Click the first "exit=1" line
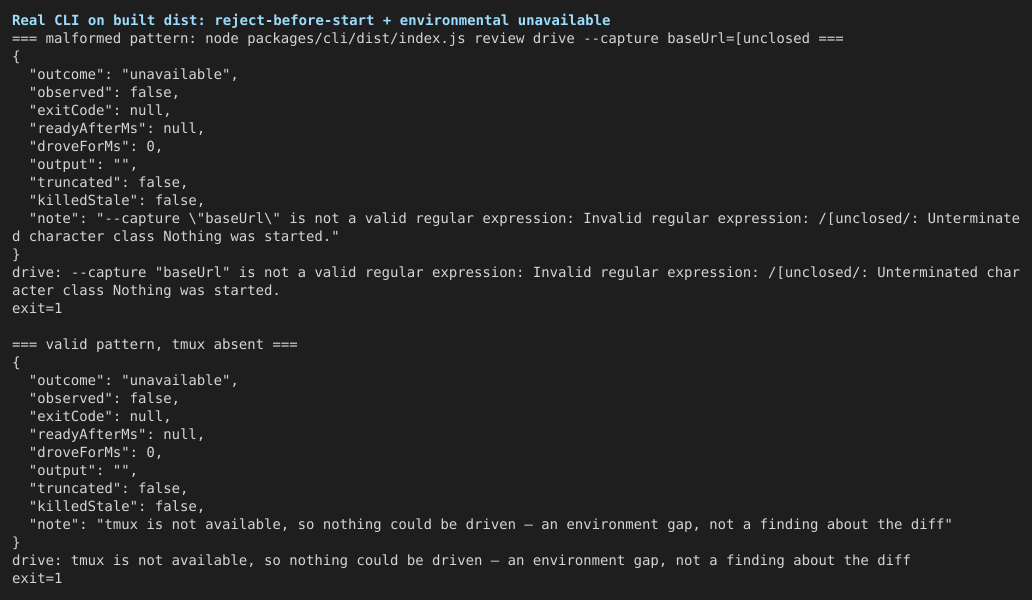The height and width of the screenshot is (600, 1032). point(37,308)
